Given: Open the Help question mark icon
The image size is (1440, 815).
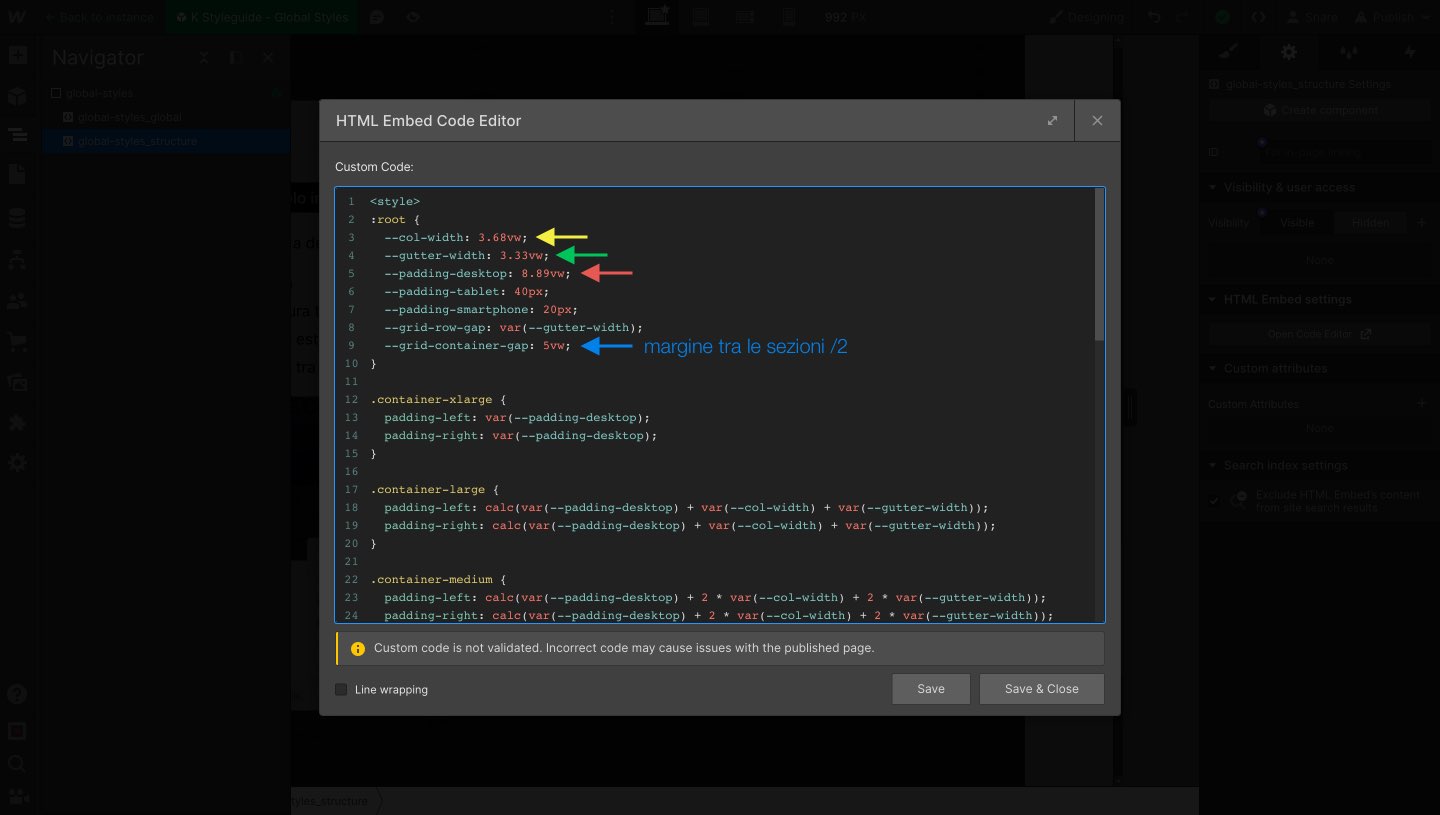Looking at the screenshot, I should pos(17,694).
